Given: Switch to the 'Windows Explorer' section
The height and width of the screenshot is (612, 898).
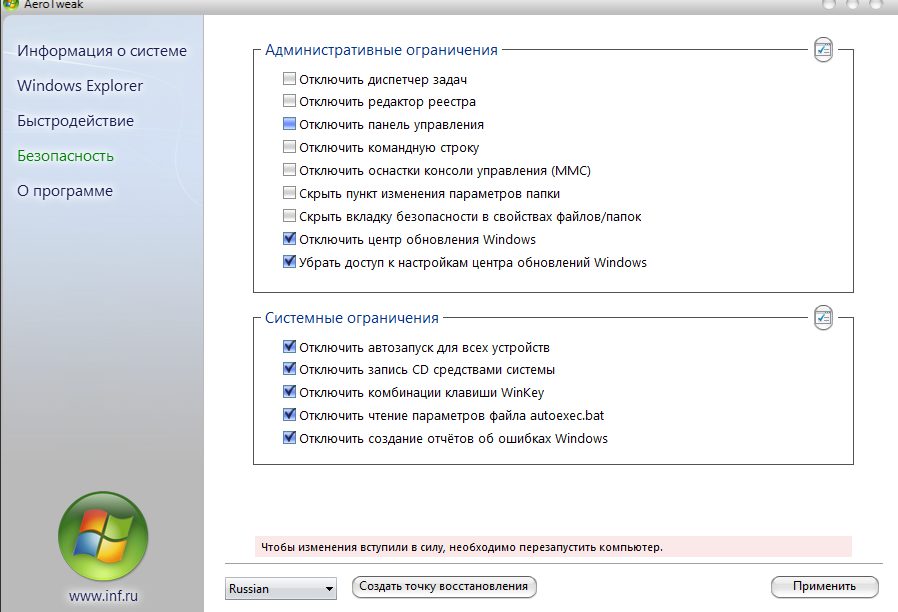Looking at the screenshot, I should [x=80, y=86].
